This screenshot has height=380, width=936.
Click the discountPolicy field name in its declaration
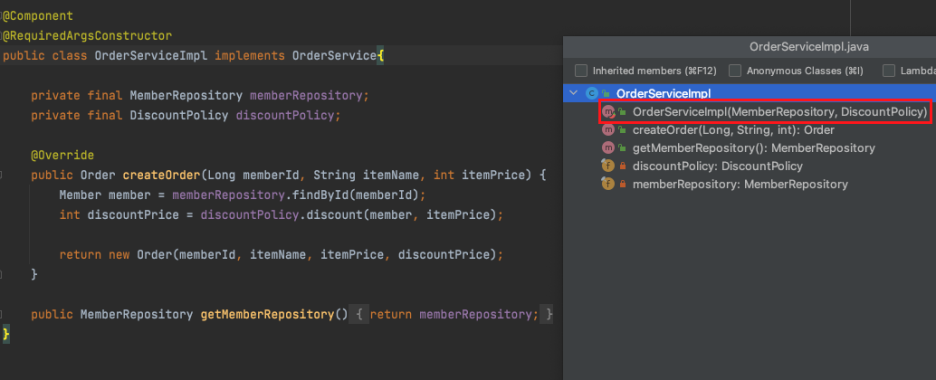point(285,116)
